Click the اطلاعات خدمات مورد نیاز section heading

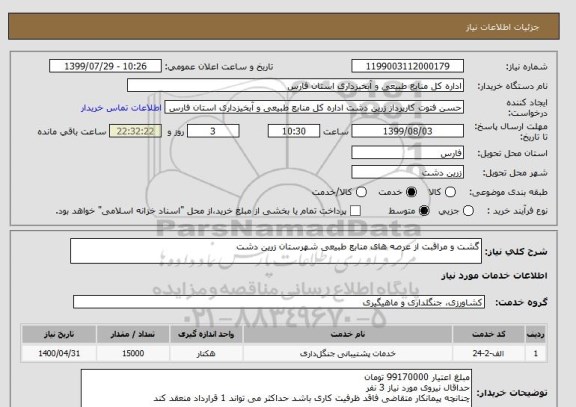[494, 276]
